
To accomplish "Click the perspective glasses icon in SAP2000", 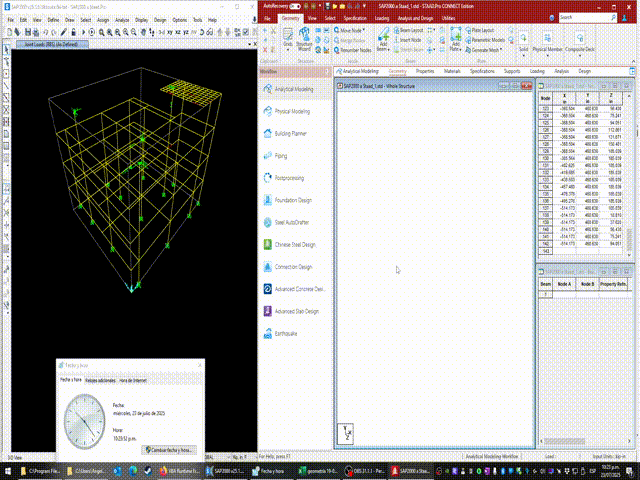I will (209, 32).
